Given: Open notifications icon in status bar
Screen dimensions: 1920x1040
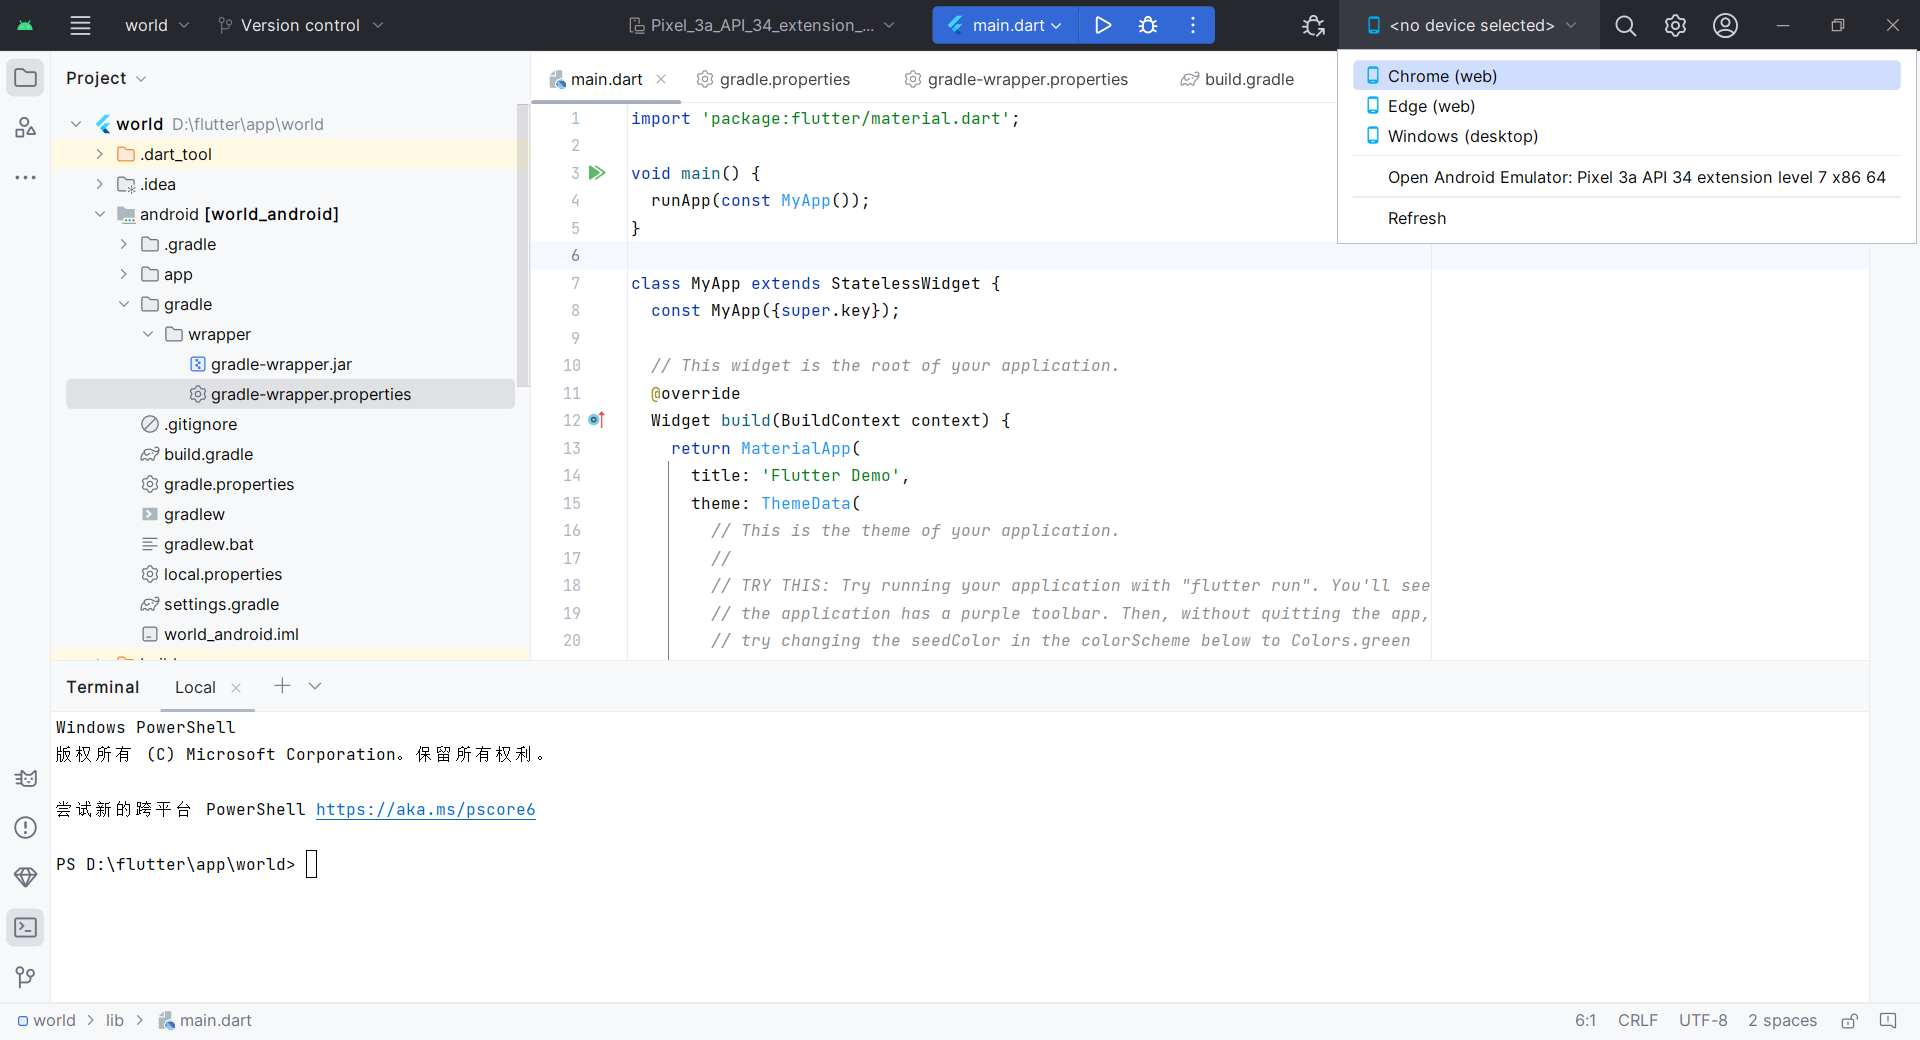Looking at the screenshot, I should (1888, 1021).
